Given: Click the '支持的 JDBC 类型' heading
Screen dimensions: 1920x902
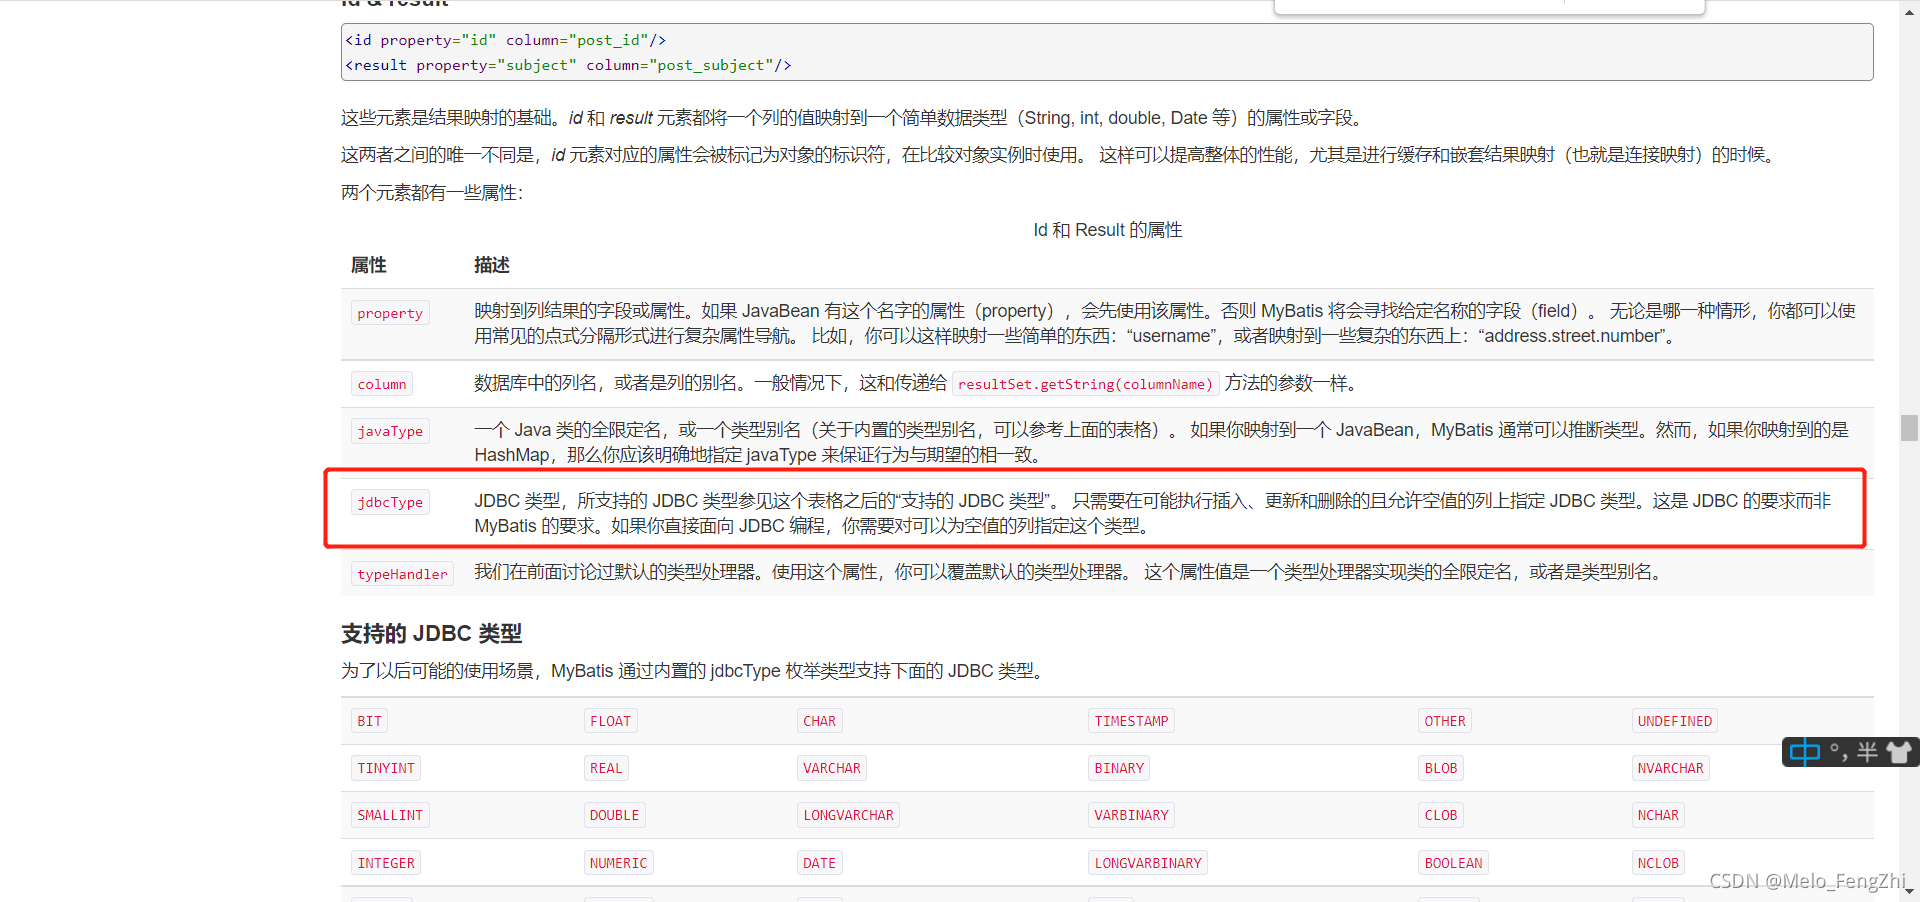Looking at the screenshot, I should [x=431, y=634].
